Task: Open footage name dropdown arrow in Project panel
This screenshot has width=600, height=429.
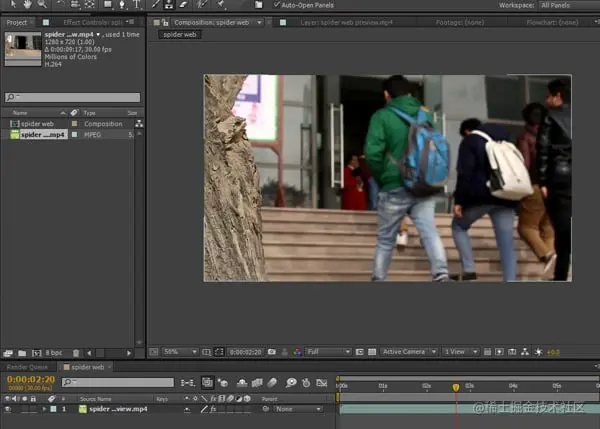Action: [98, 34]
